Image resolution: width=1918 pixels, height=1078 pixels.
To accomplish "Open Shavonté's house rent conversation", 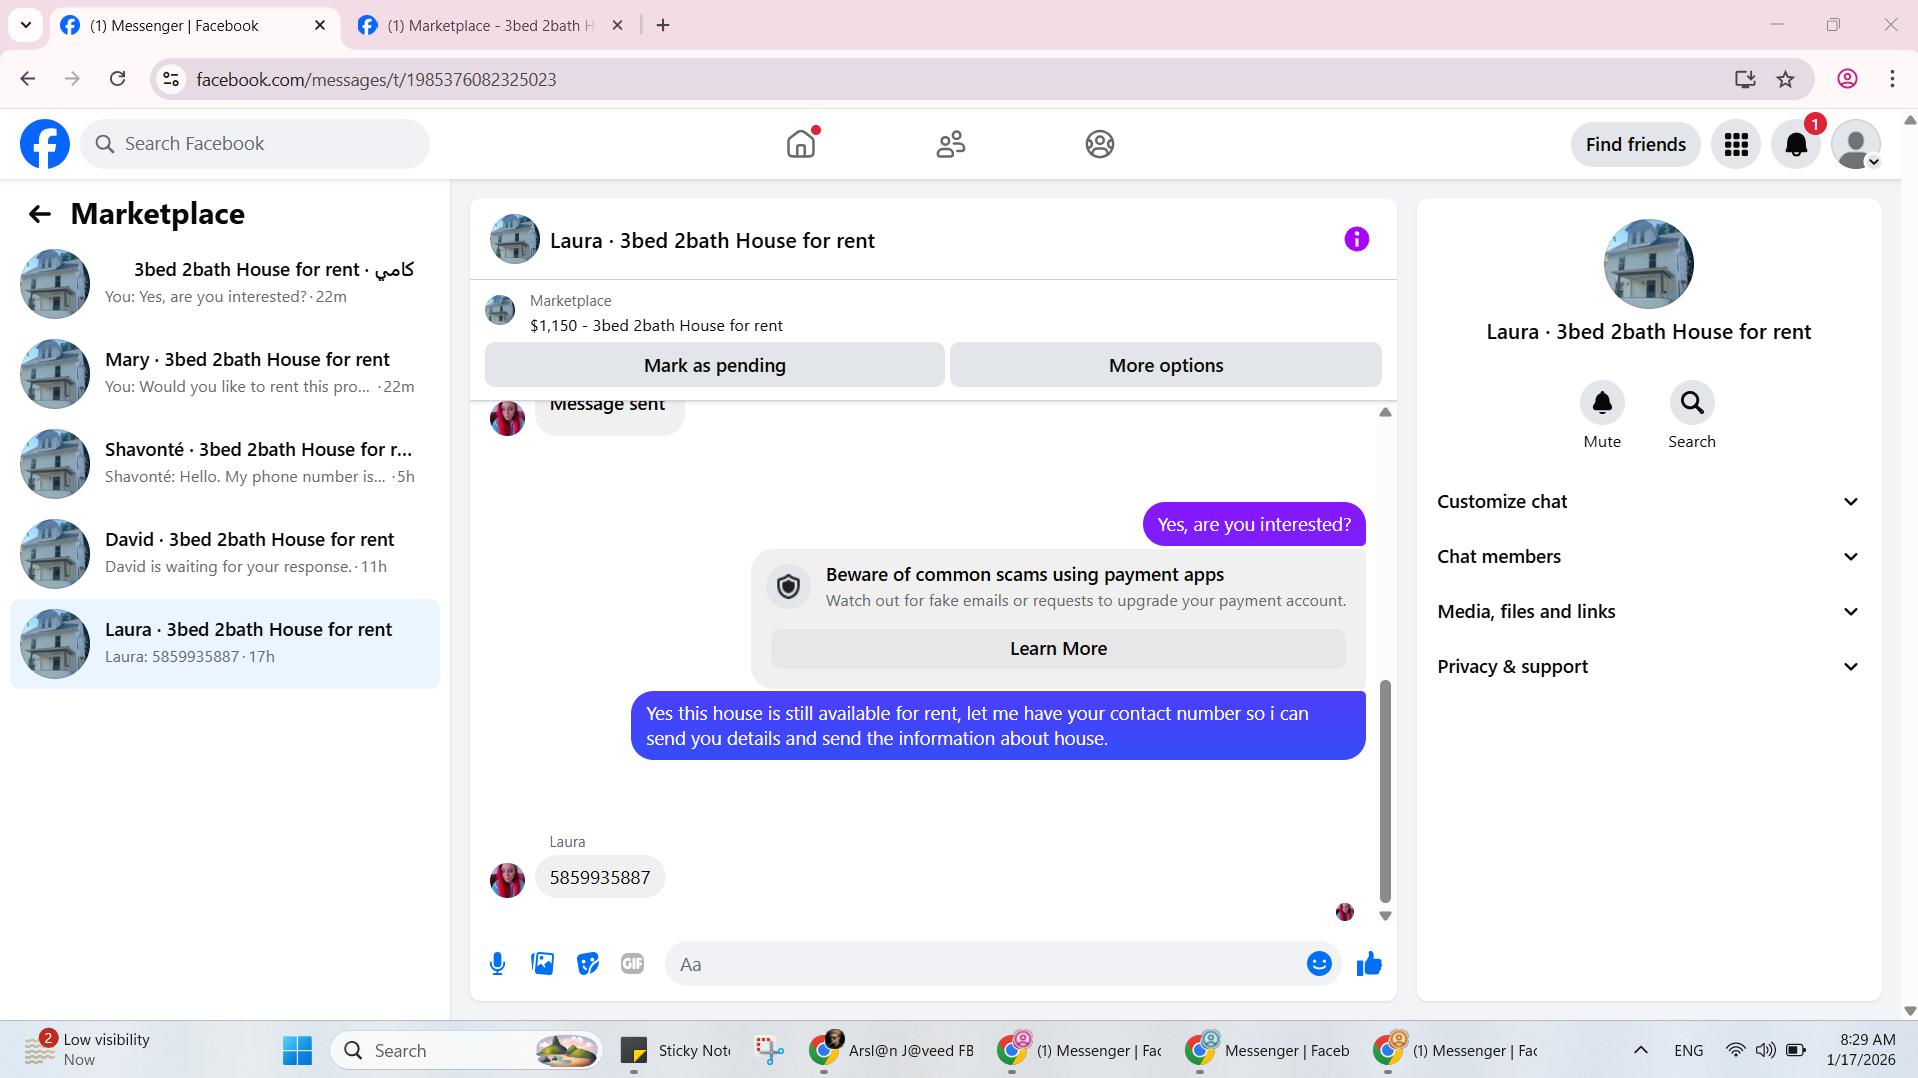I will (225, 464).
